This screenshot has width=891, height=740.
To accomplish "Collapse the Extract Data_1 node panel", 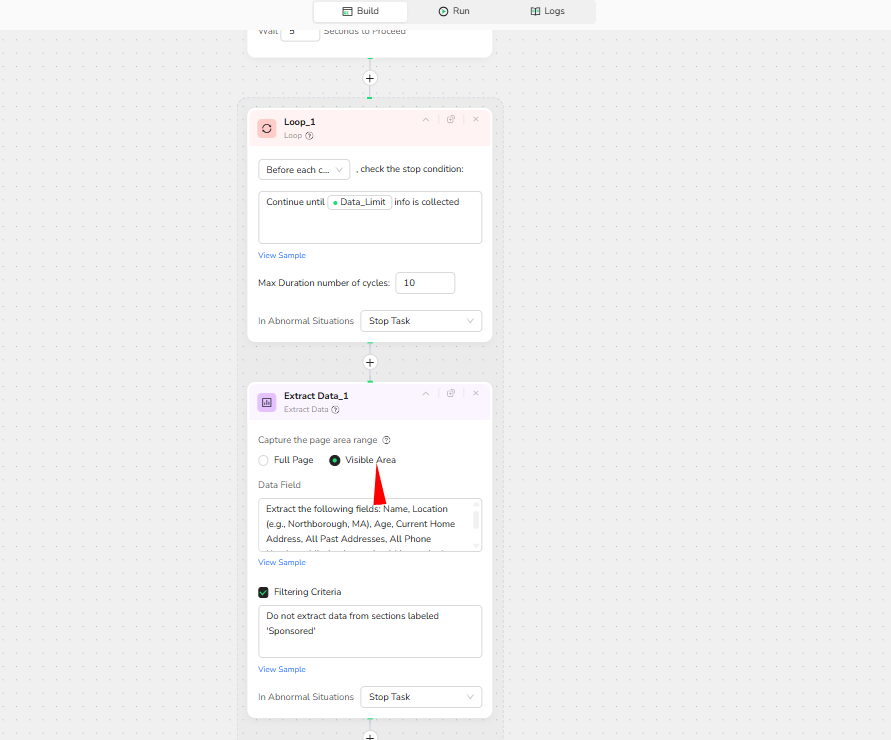I will (426, 394).
